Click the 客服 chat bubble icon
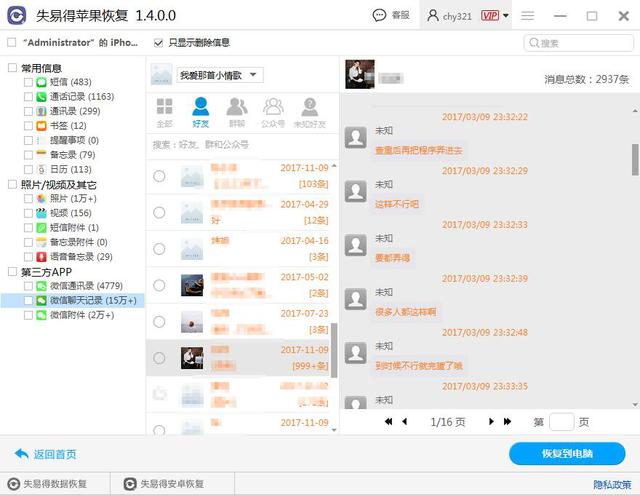Viewport: 640px width, 495px height. [379, 16]
